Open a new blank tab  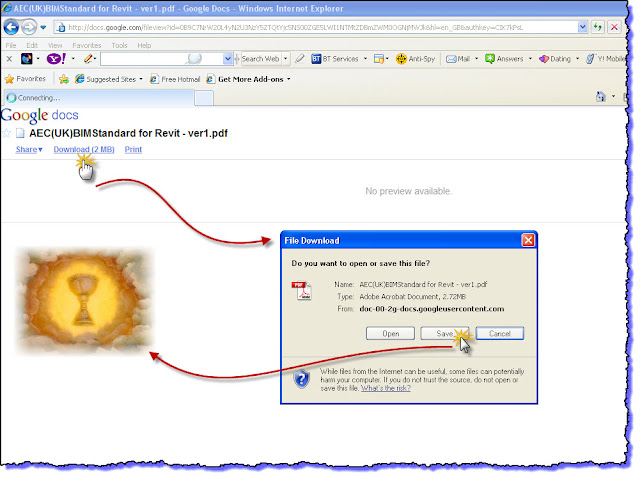[x=204, y=98]
